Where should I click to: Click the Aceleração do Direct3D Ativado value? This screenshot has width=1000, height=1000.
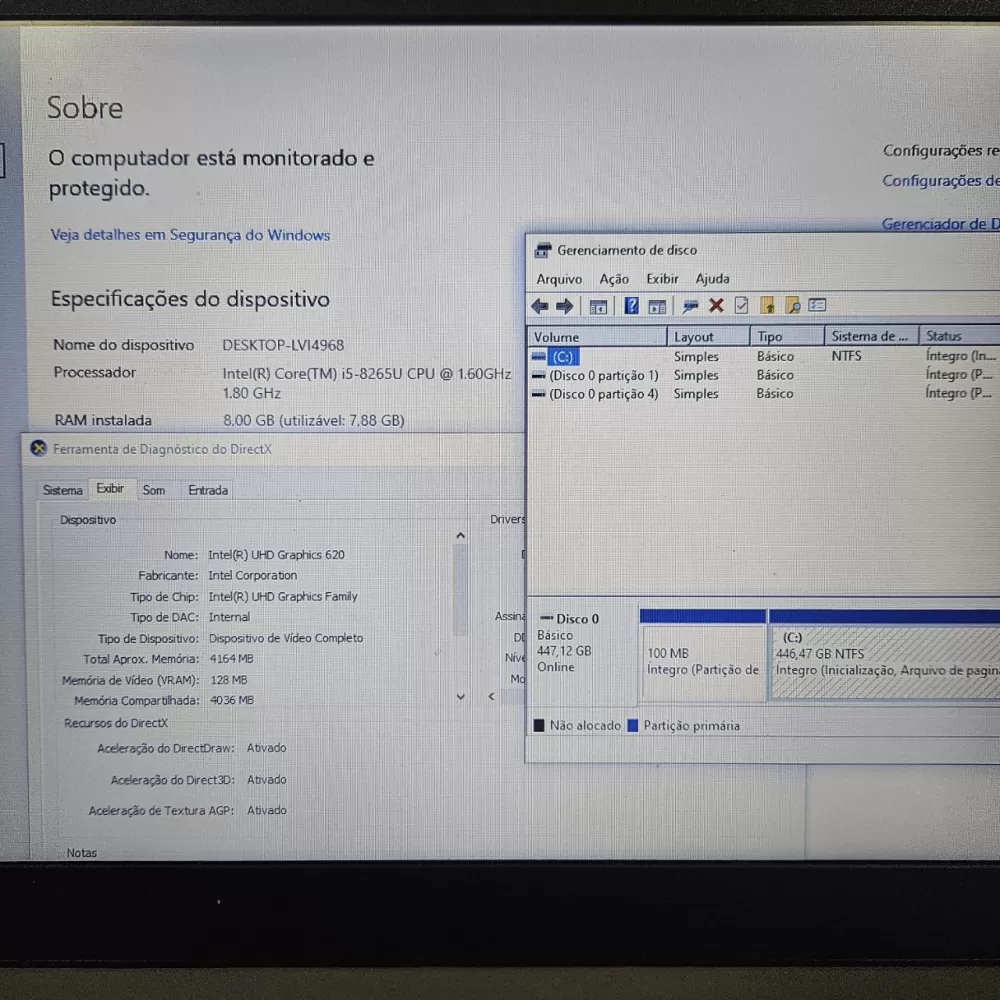(267, 779)
